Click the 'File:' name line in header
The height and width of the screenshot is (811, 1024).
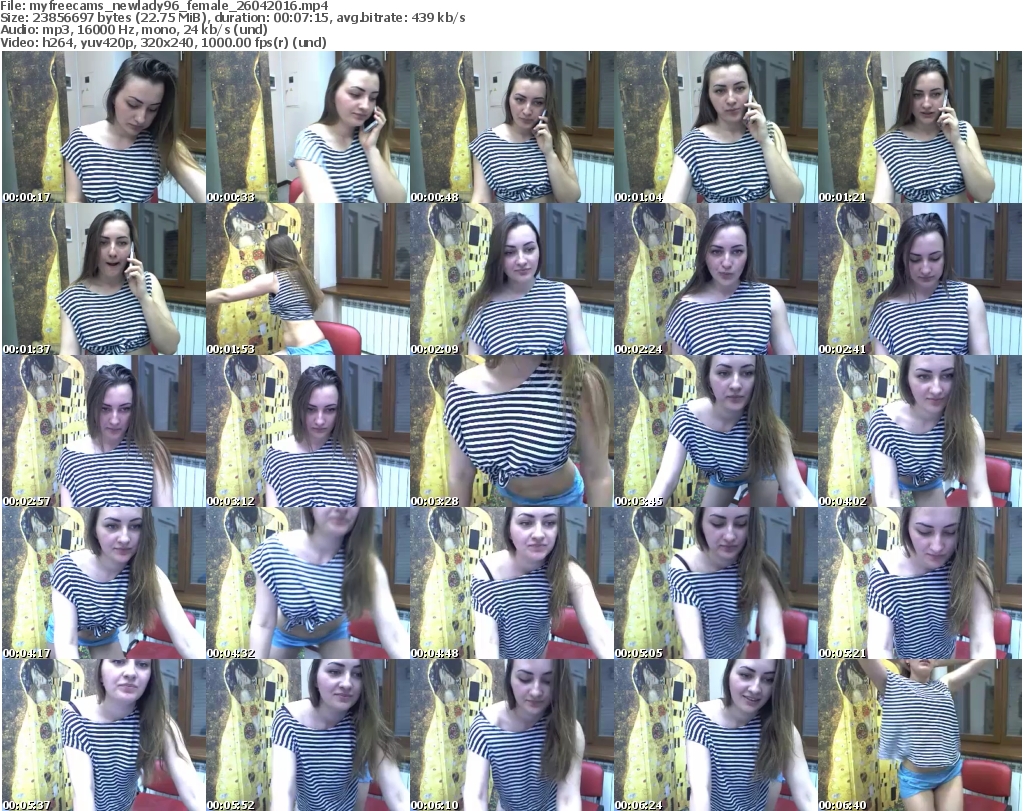[164, 6]
